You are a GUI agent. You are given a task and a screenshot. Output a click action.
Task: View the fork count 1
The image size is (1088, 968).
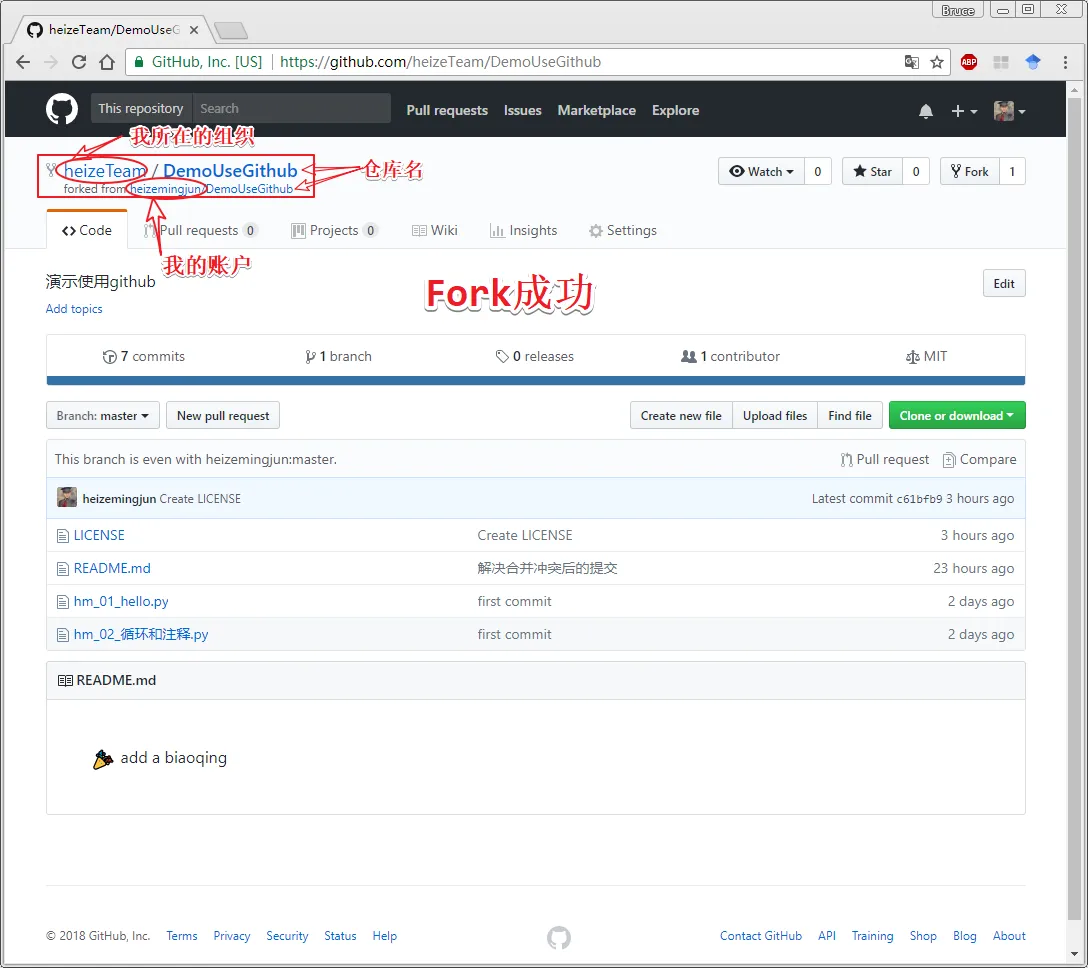[1012, 171]
